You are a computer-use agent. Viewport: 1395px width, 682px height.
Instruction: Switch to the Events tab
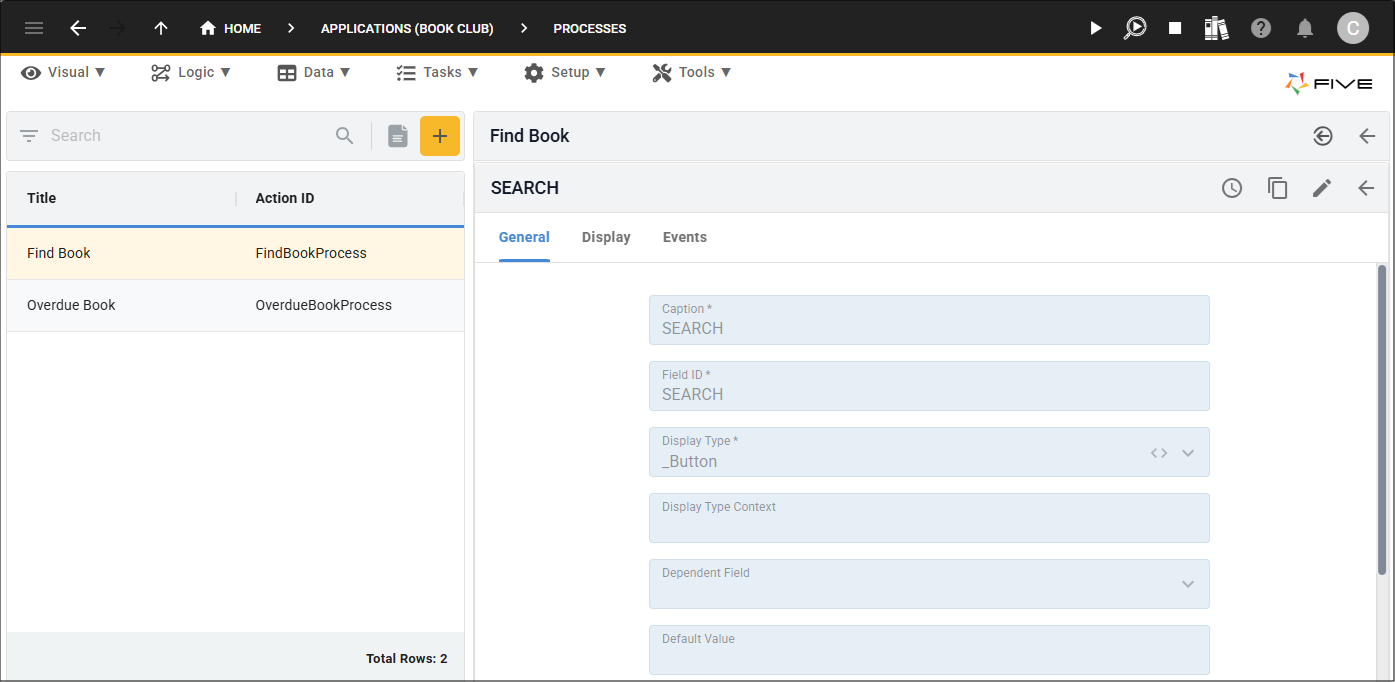(685, 237)
